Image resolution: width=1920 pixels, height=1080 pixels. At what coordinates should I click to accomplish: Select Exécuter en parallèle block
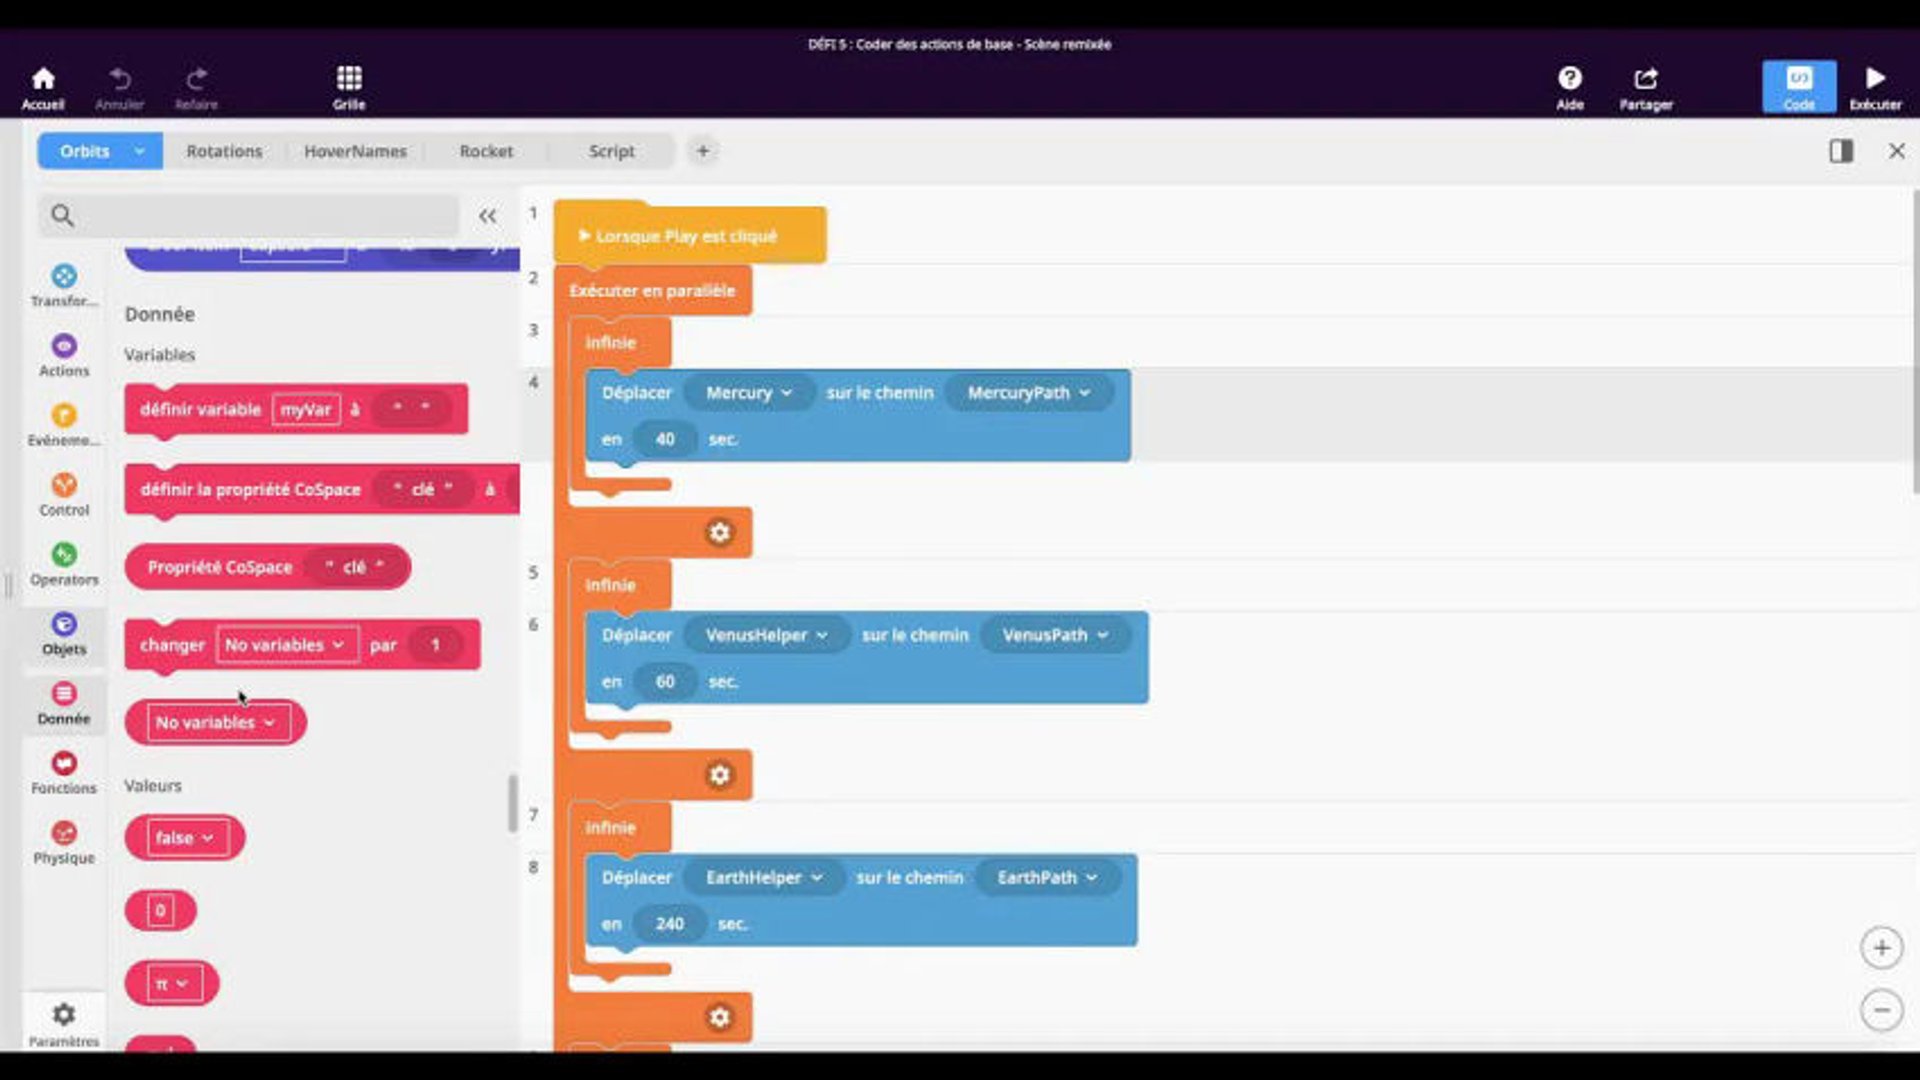pos(652,290)
